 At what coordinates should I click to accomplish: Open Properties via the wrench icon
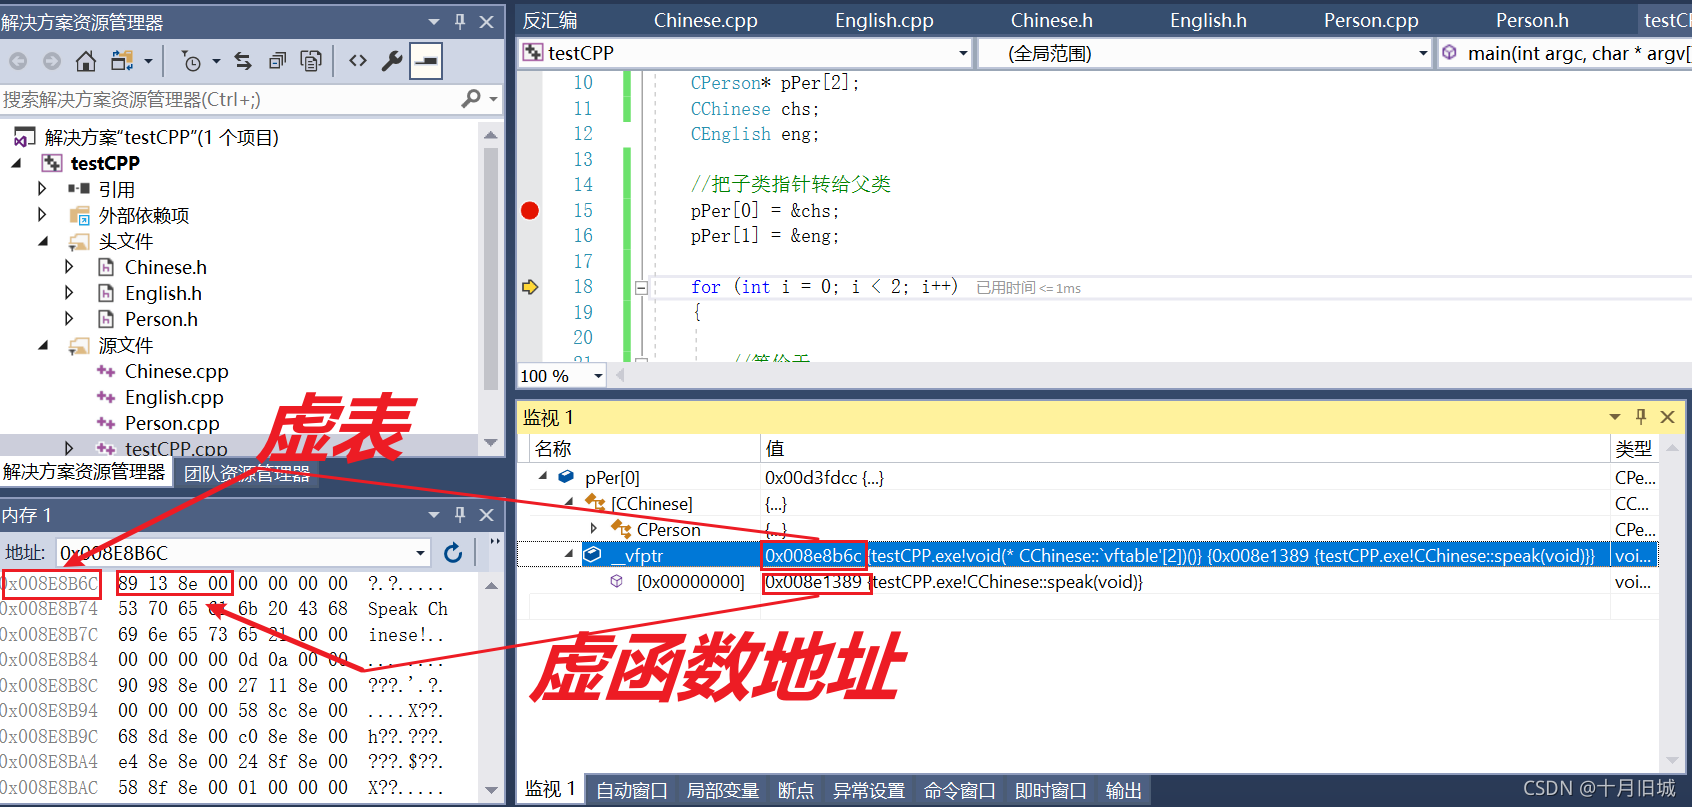[392, 62]
